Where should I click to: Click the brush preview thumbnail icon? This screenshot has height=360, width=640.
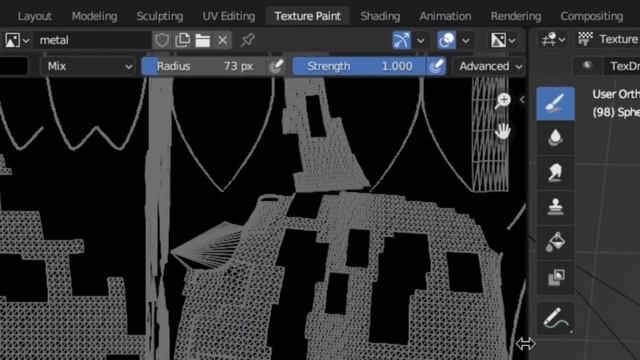point(587,66)
